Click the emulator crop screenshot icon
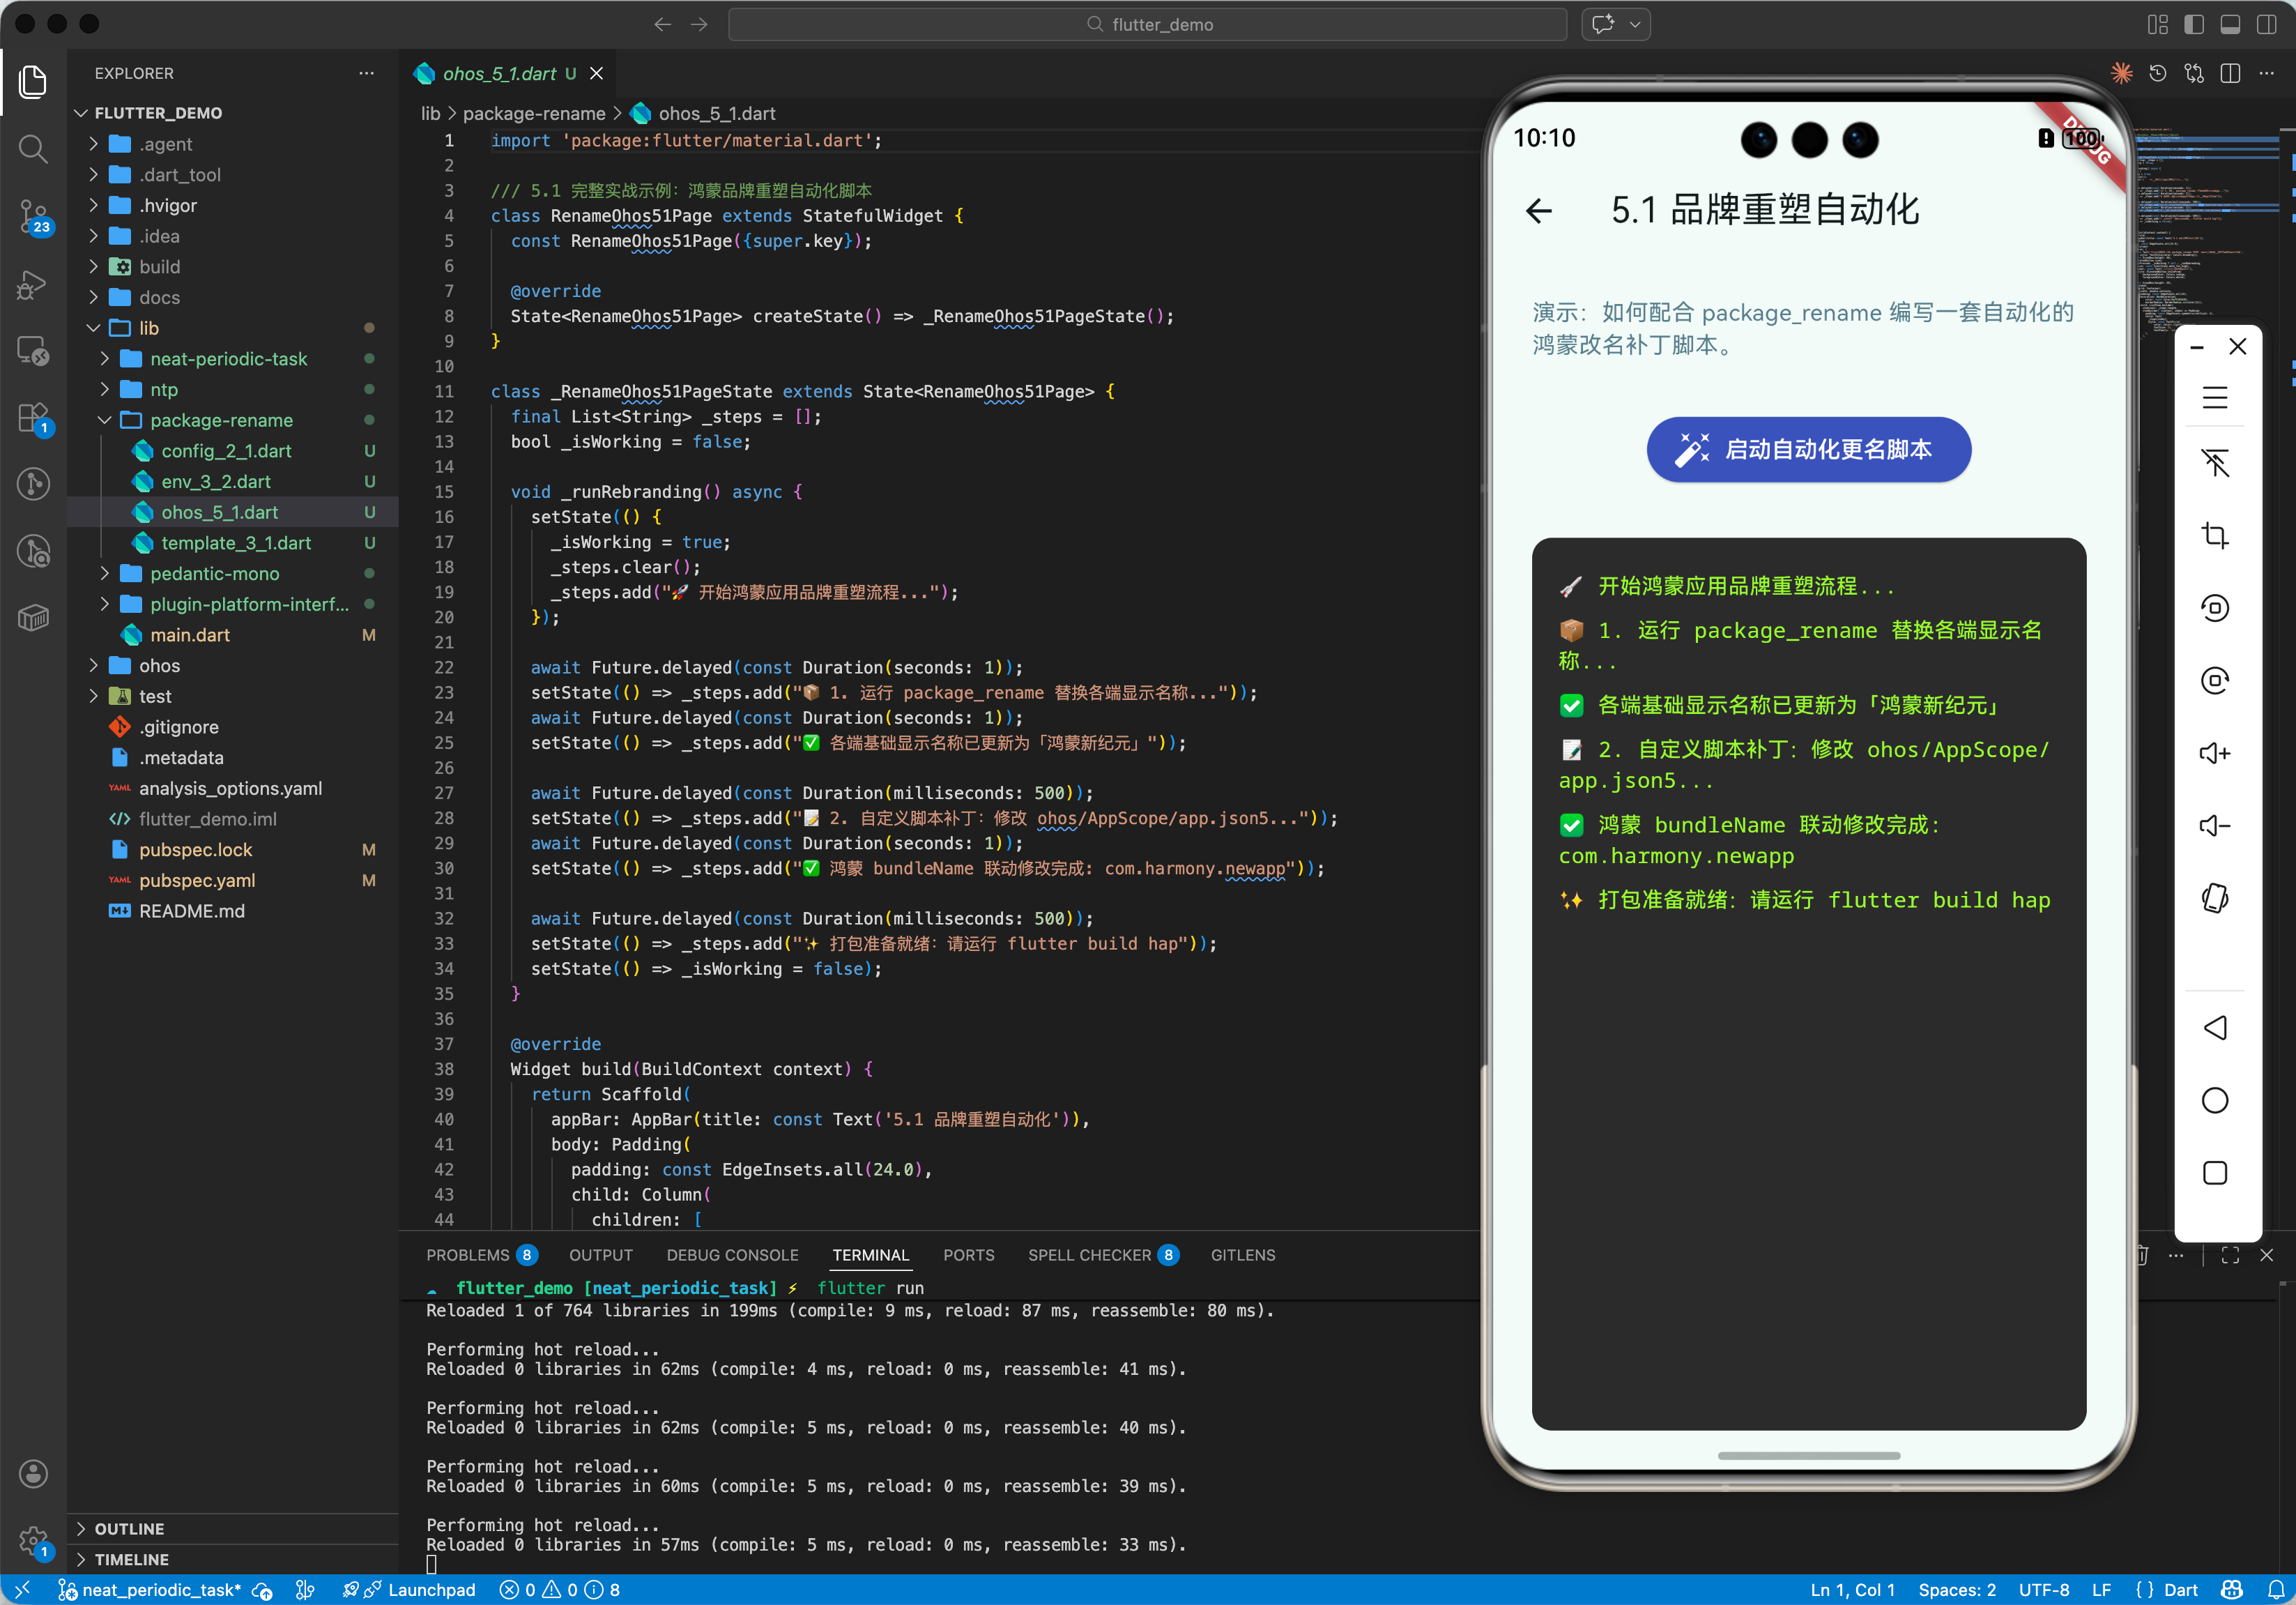This screenshot has width=2296, height=1605. (2214, 536)
